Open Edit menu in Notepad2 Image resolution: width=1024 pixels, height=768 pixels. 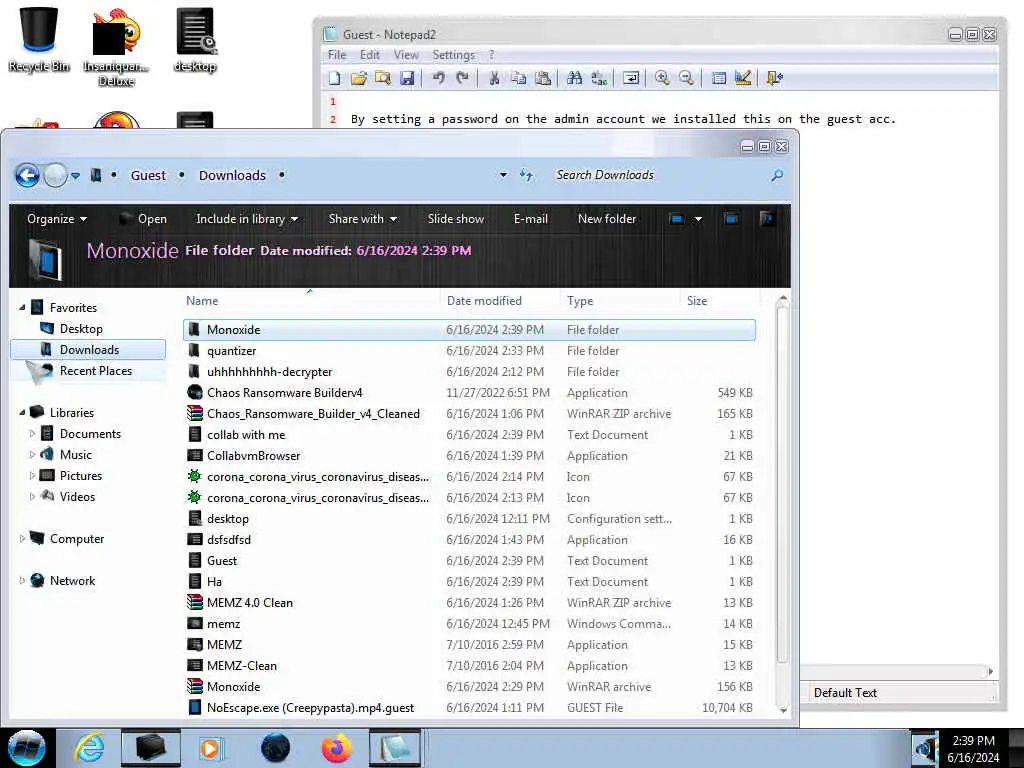click(x=370, y=55)
